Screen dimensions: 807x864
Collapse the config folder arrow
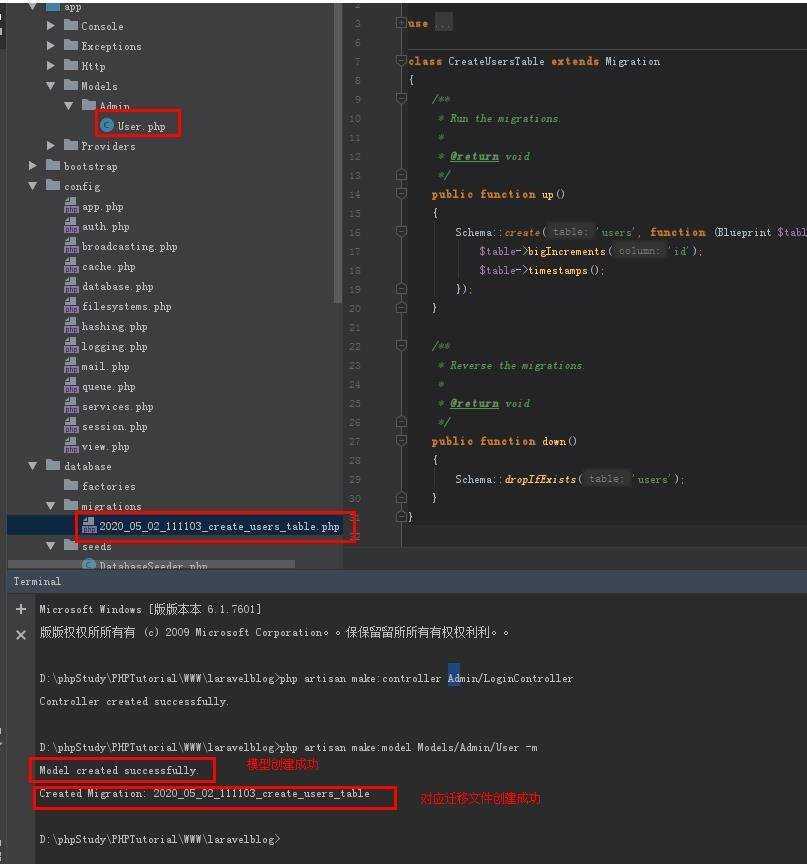tap(33, 186)
